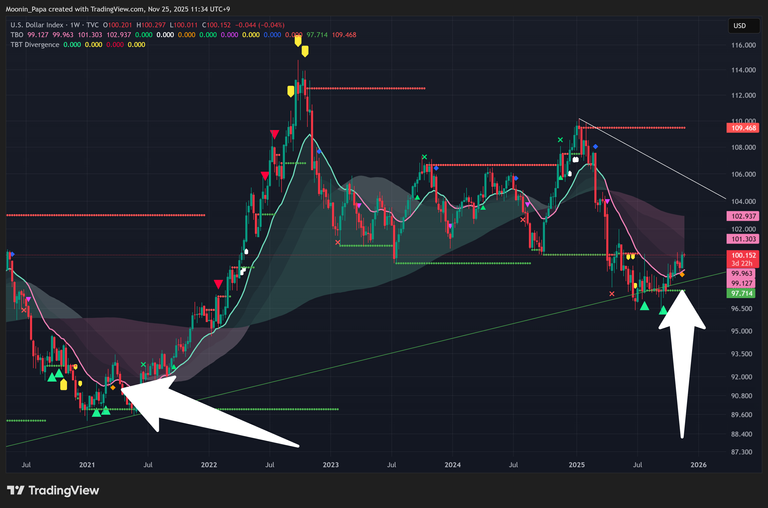This screenshot has width=768, height=508.
Task: Click the green 97.714 price label
Action: pyautogui.click(x=742, y=292)
